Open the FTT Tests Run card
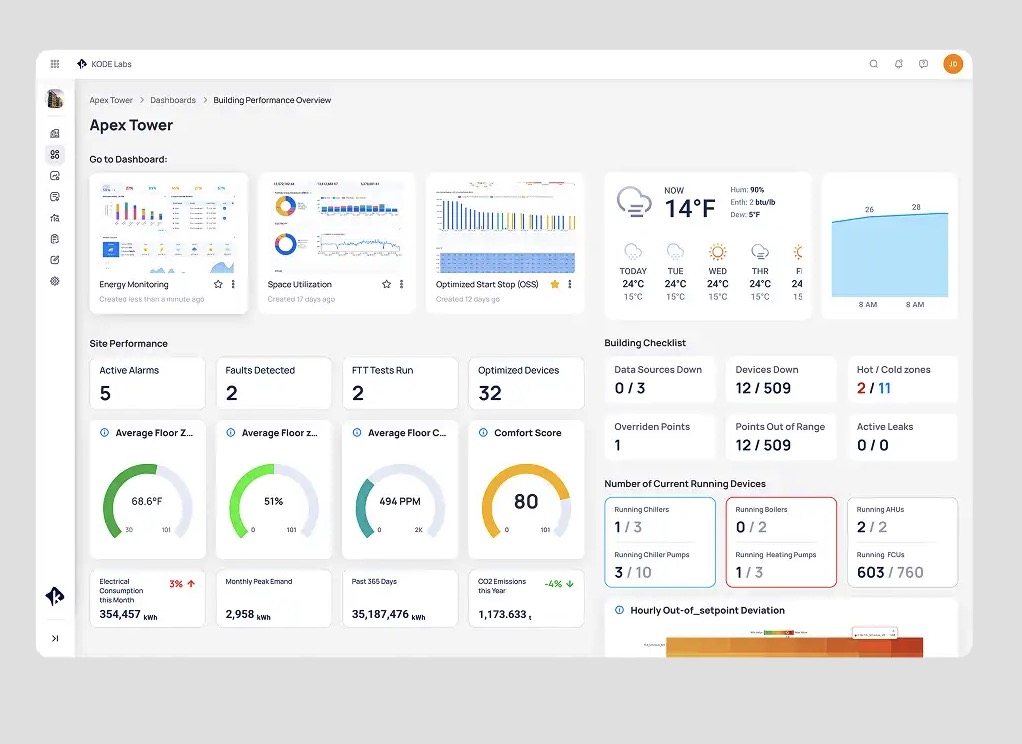Screen dimensions: 1022x744 coord(400,383)
